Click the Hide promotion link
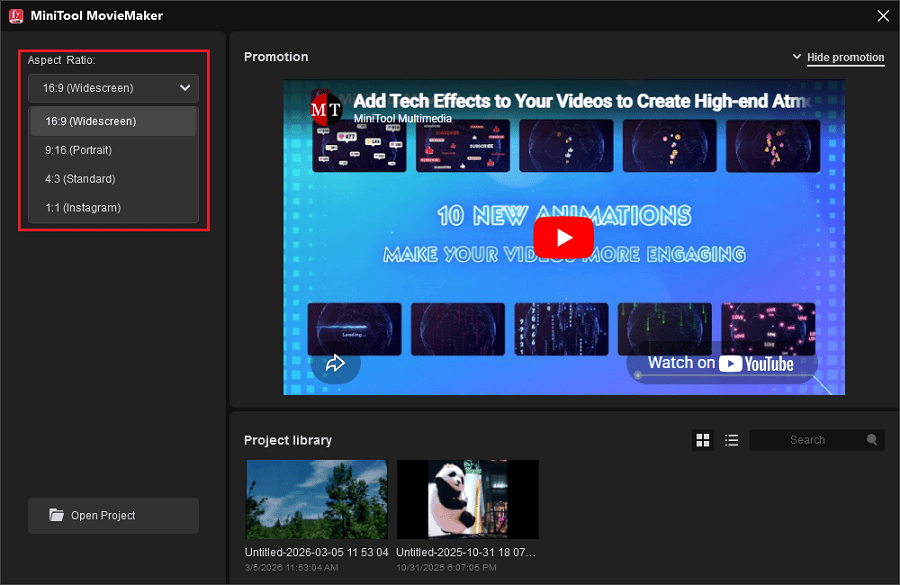 [x=845, y=57]
